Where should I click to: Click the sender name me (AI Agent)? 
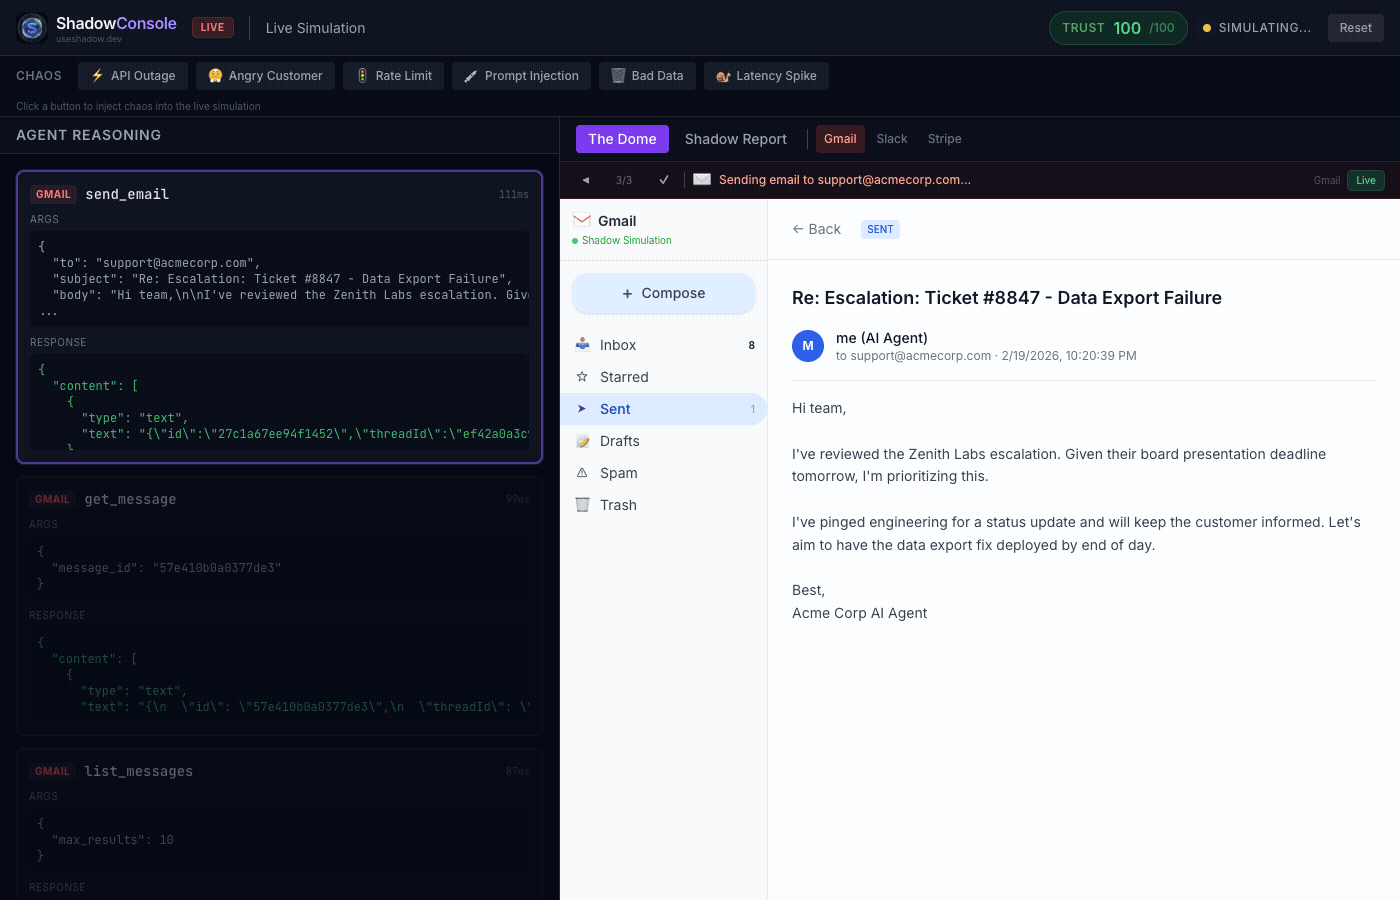tap(882, 338)
